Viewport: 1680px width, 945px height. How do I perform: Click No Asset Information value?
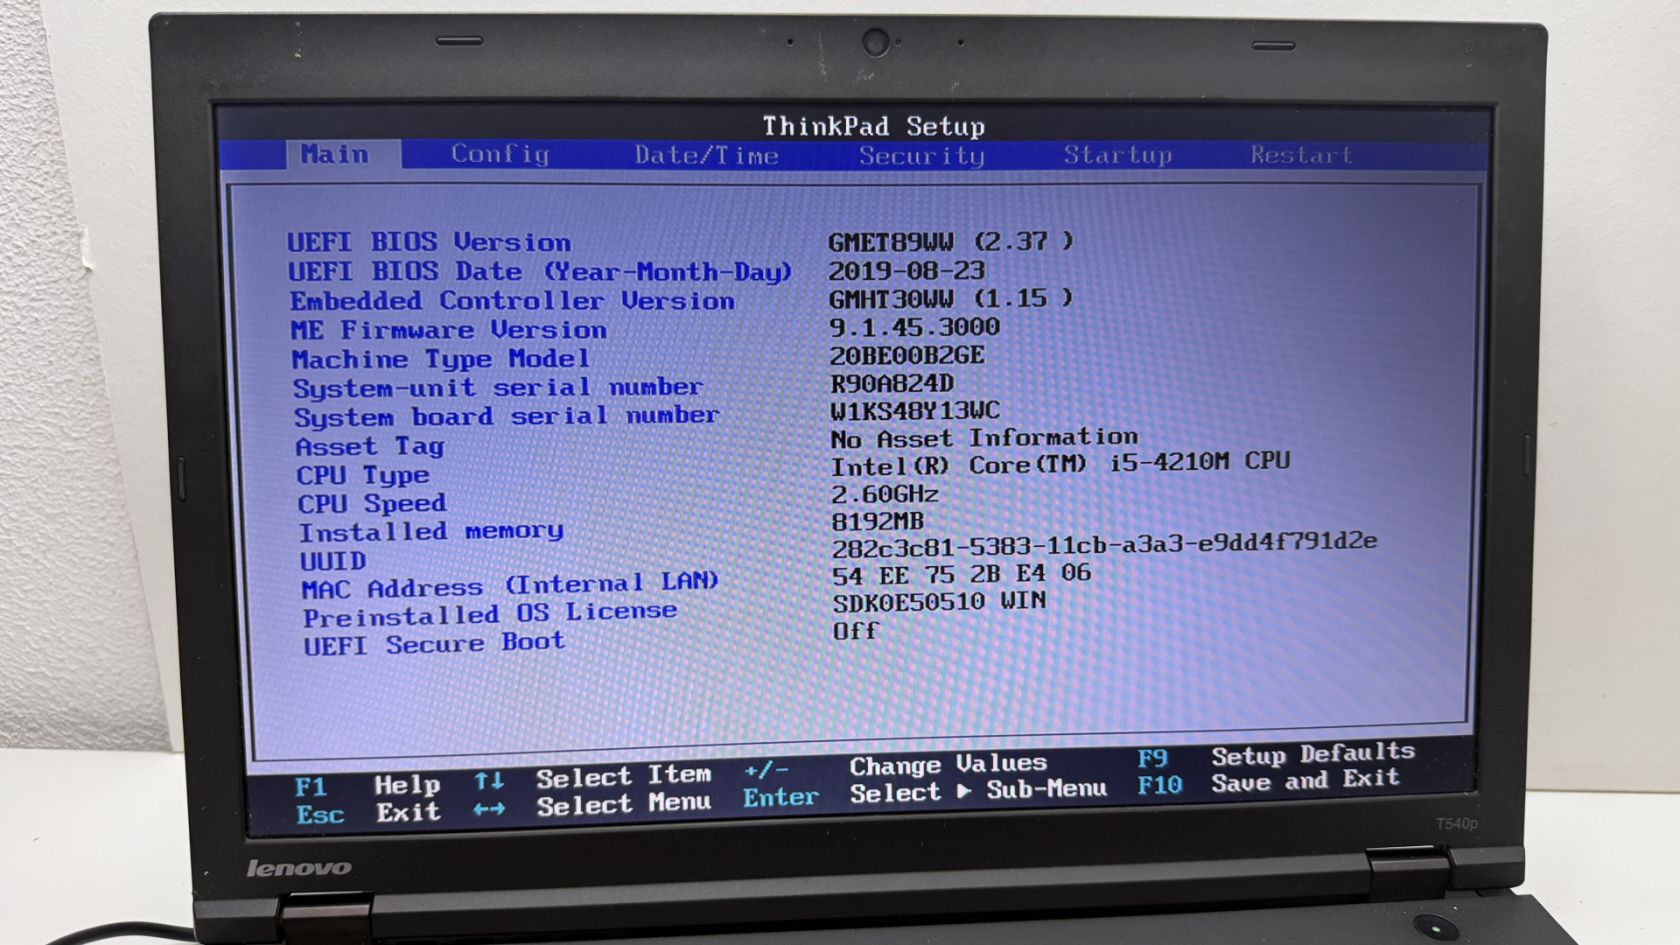click(984, 438)
